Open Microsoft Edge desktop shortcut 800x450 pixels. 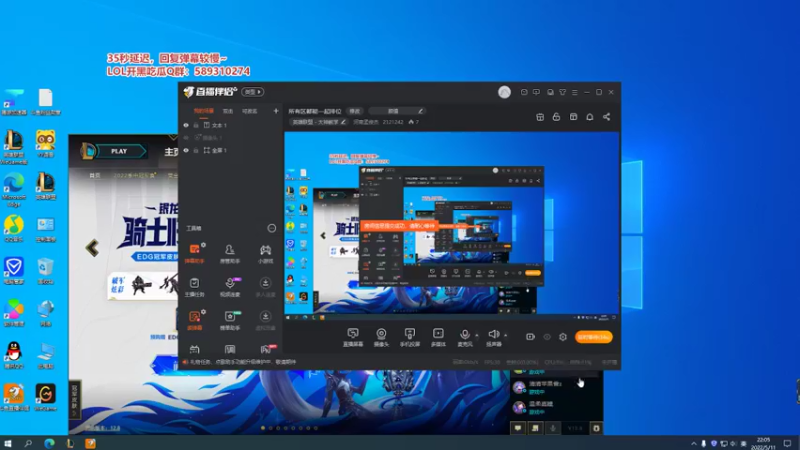tap(14, 189)
